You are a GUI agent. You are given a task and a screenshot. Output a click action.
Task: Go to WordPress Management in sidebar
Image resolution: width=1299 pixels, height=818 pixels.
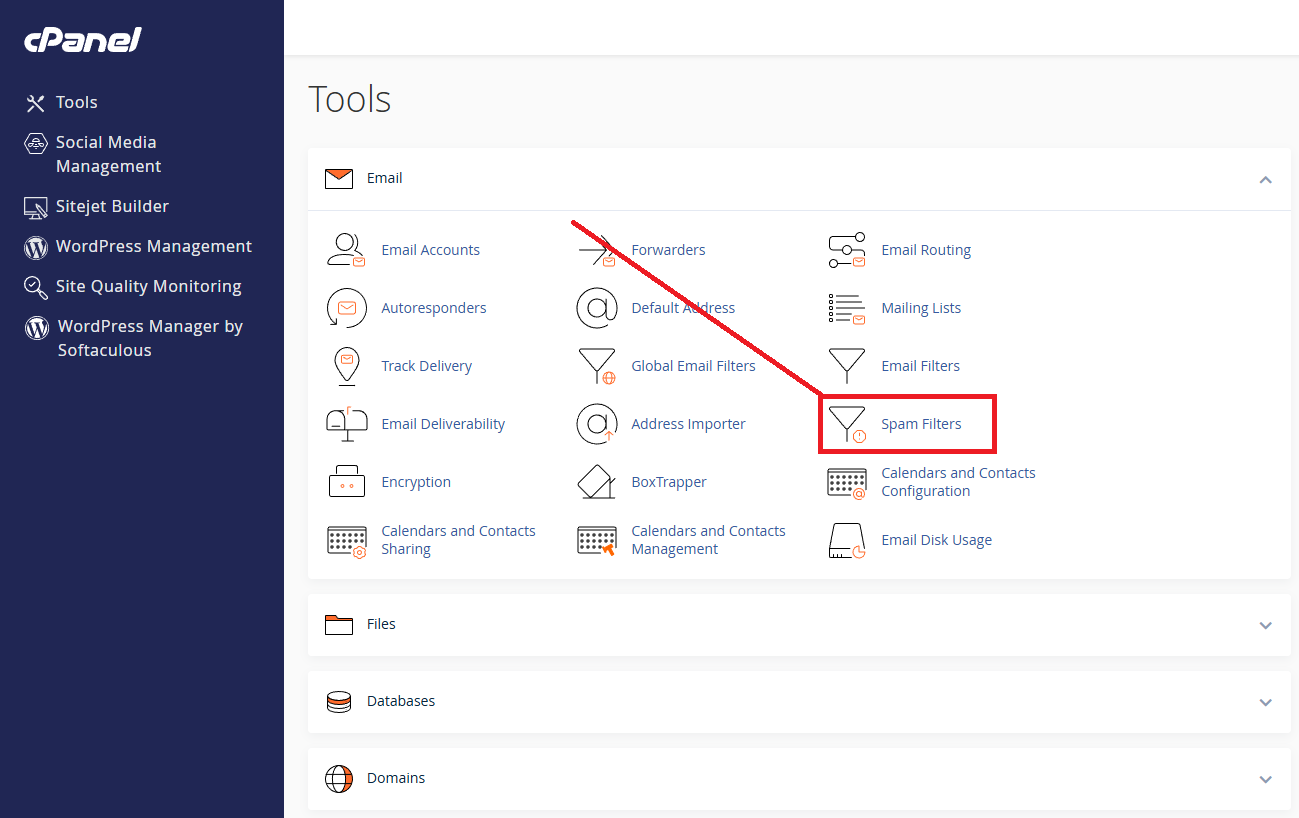(x=154, y=246)
